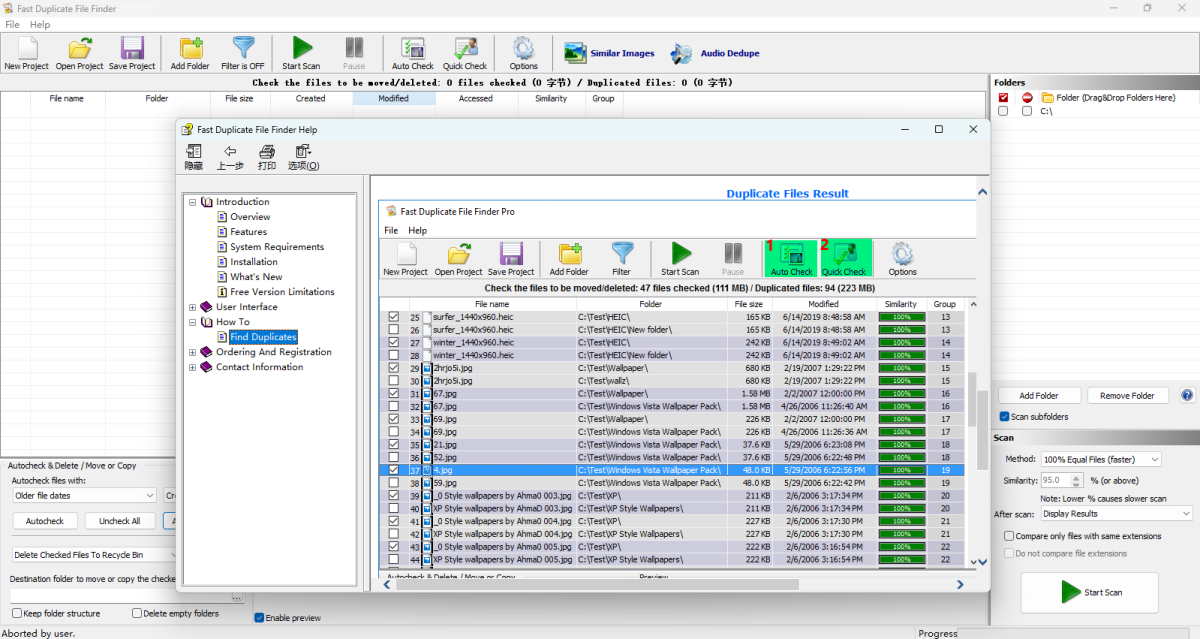Select the Find Duplicates help topic

[x=263, y=337]
